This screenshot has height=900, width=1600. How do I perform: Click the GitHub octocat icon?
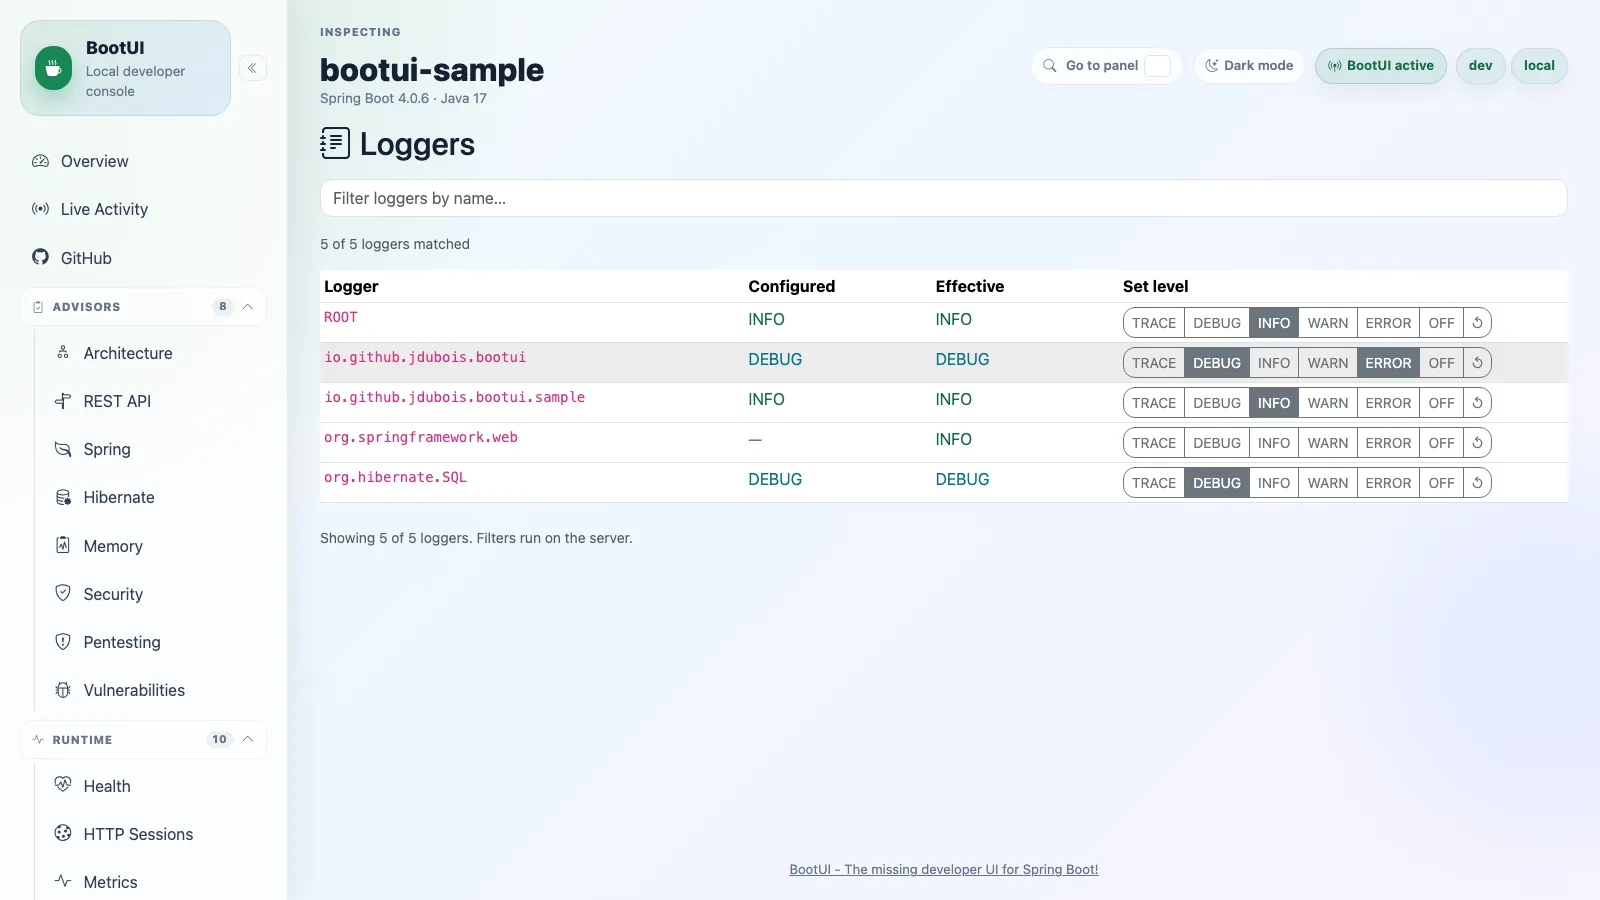[x=40, y=257]
